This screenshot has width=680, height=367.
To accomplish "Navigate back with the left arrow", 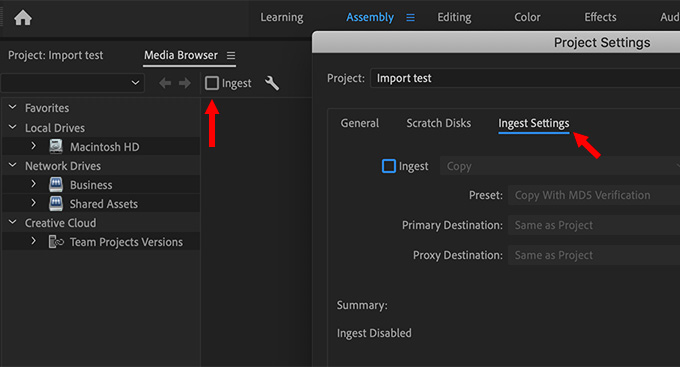I will click(x=165, y=83).
